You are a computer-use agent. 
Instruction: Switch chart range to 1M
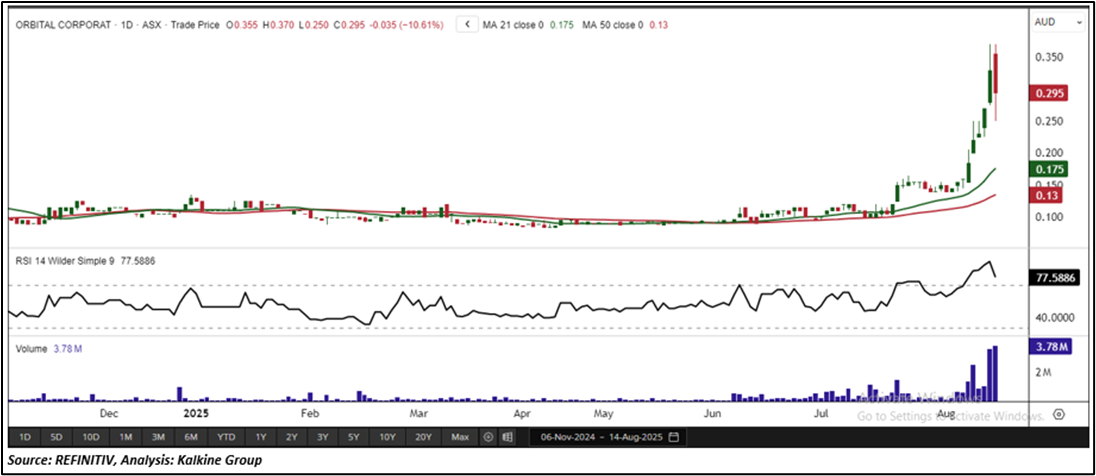[x=125, y=438]
